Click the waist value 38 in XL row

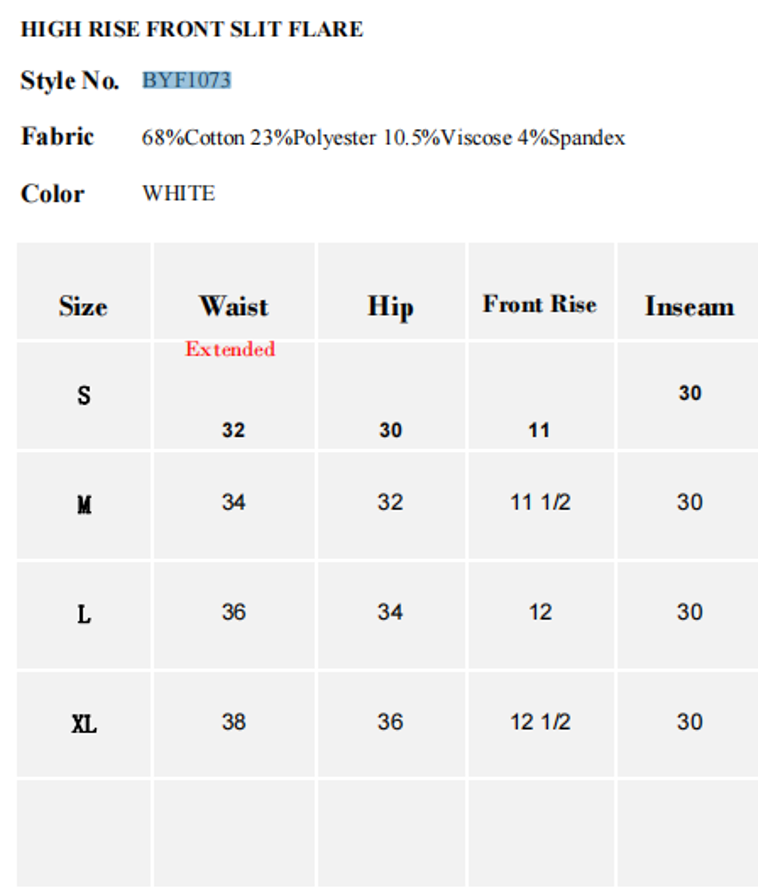point(233,722)
